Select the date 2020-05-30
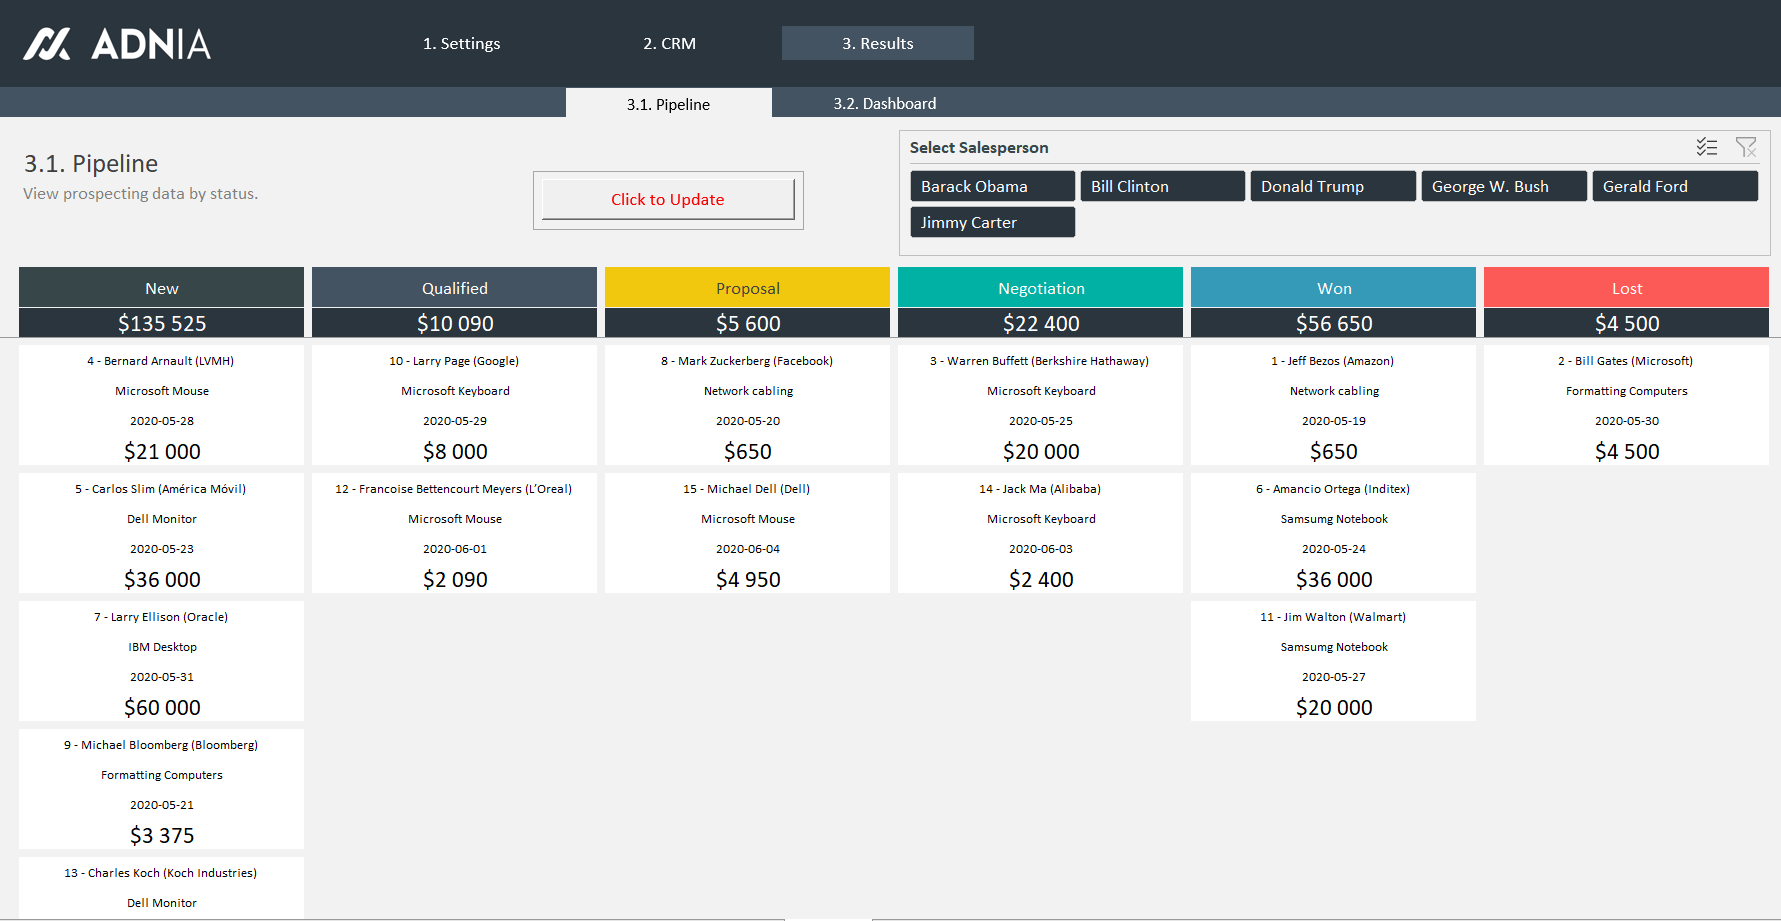Image resolution: width=1781 pixels, height=921 pixels. point(1627,421)
